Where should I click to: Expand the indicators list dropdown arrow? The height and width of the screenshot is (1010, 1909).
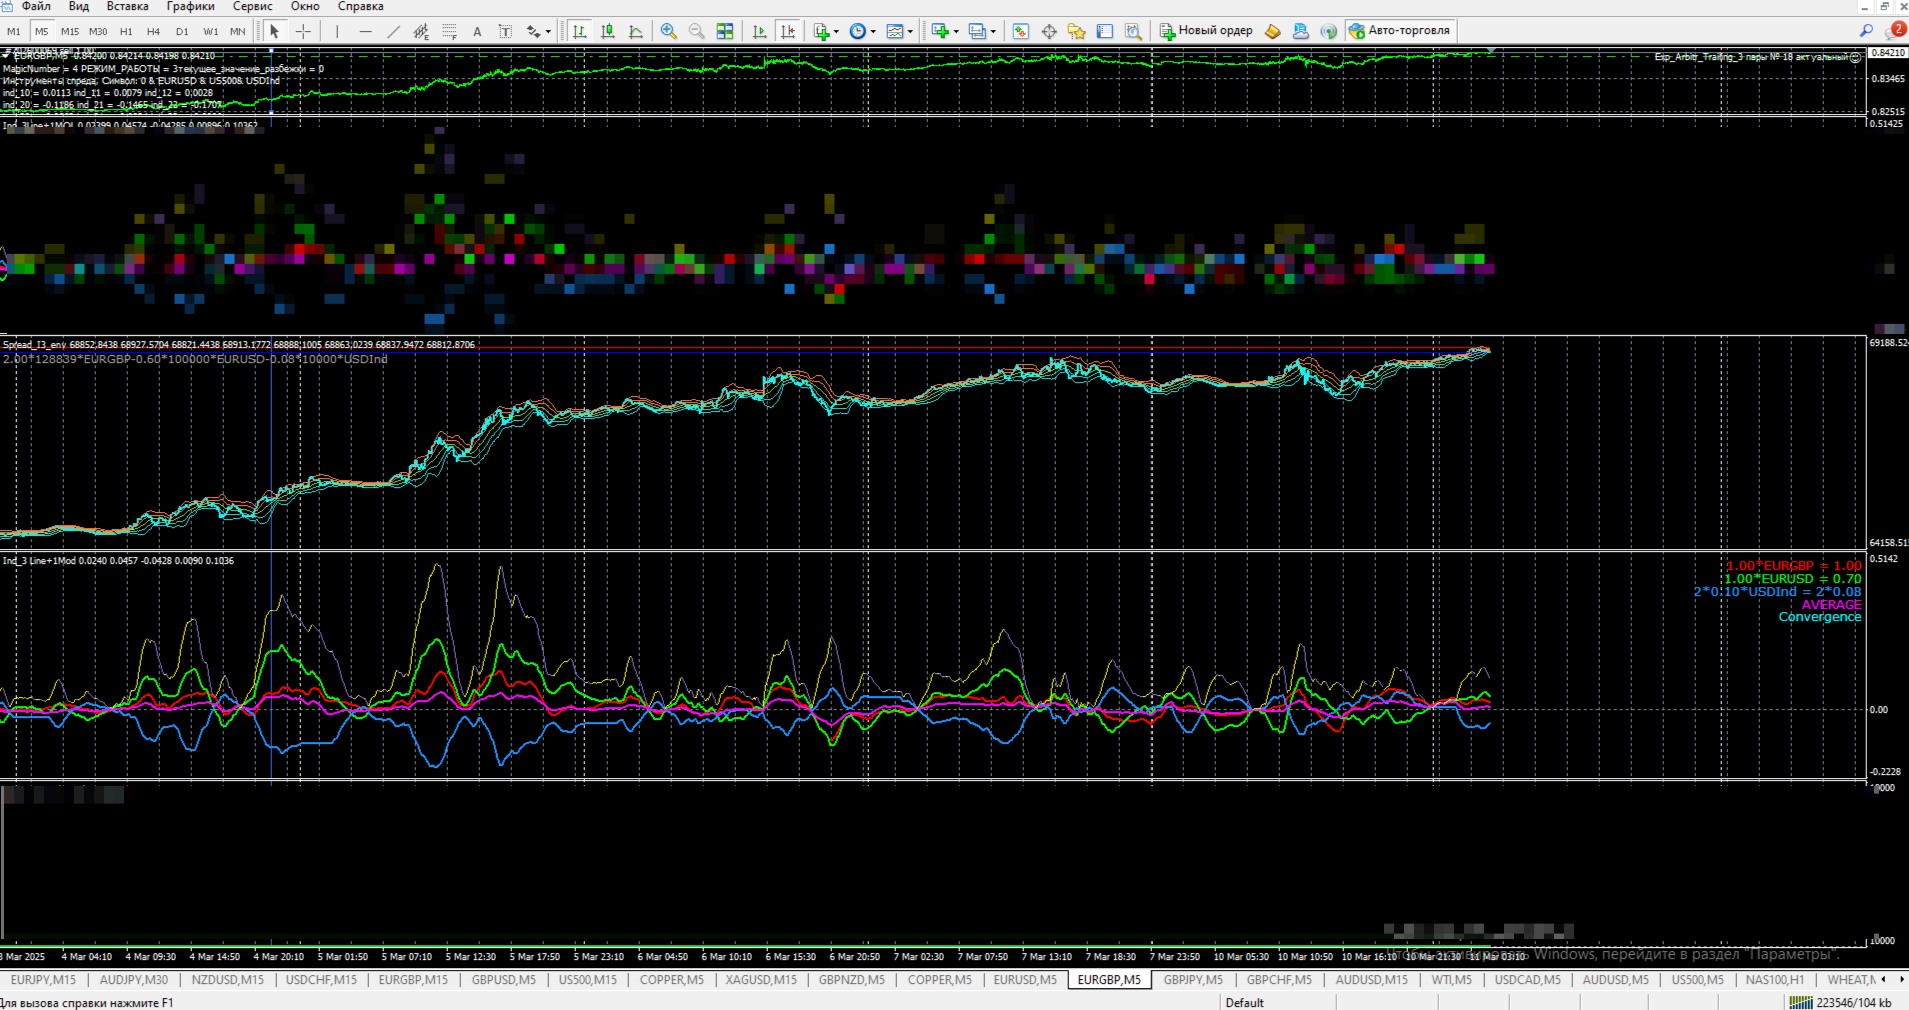[836, 32]
